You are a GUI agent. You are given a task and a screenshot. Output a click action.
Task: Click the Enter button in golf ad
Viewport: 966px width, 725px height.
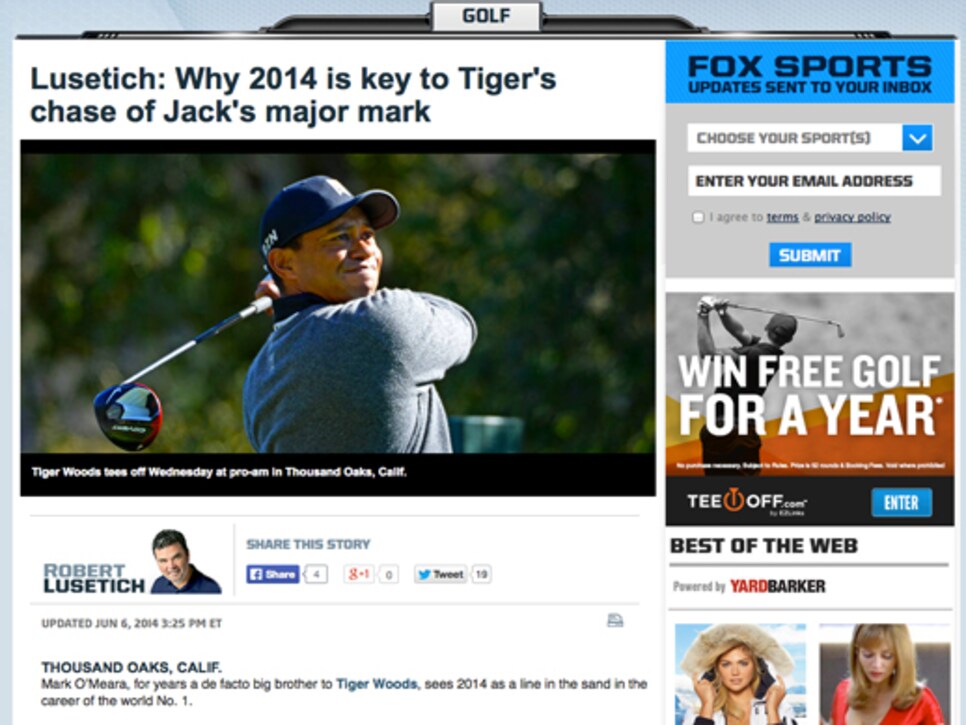point(901,503)
